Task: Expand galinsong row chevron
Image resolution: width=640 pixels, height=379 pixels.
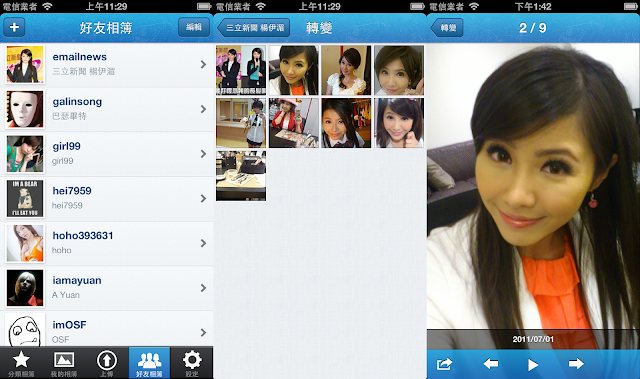Action: tap(203, 109)
